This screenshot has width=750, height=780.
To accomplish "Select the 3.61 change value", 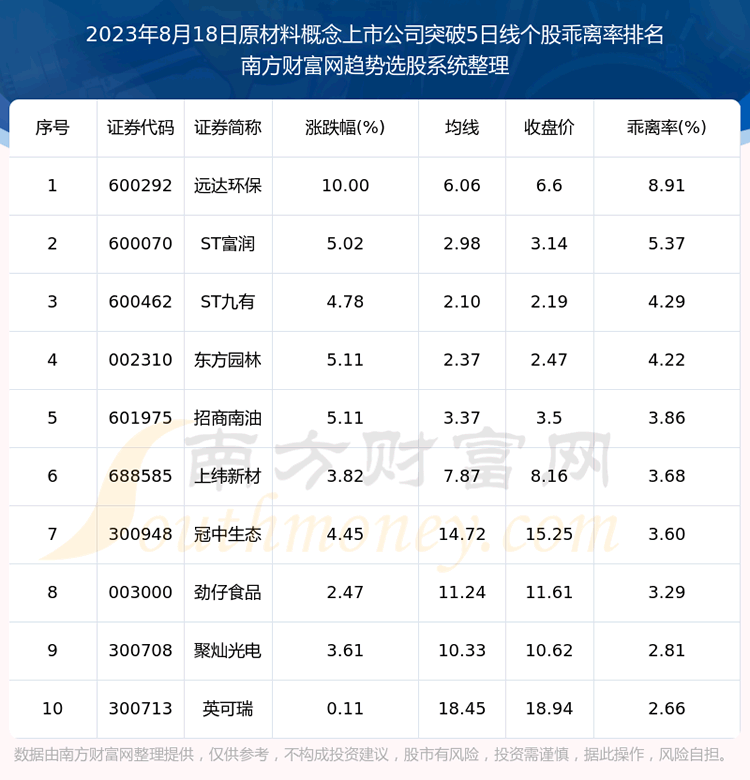I will tap(345, 651).
